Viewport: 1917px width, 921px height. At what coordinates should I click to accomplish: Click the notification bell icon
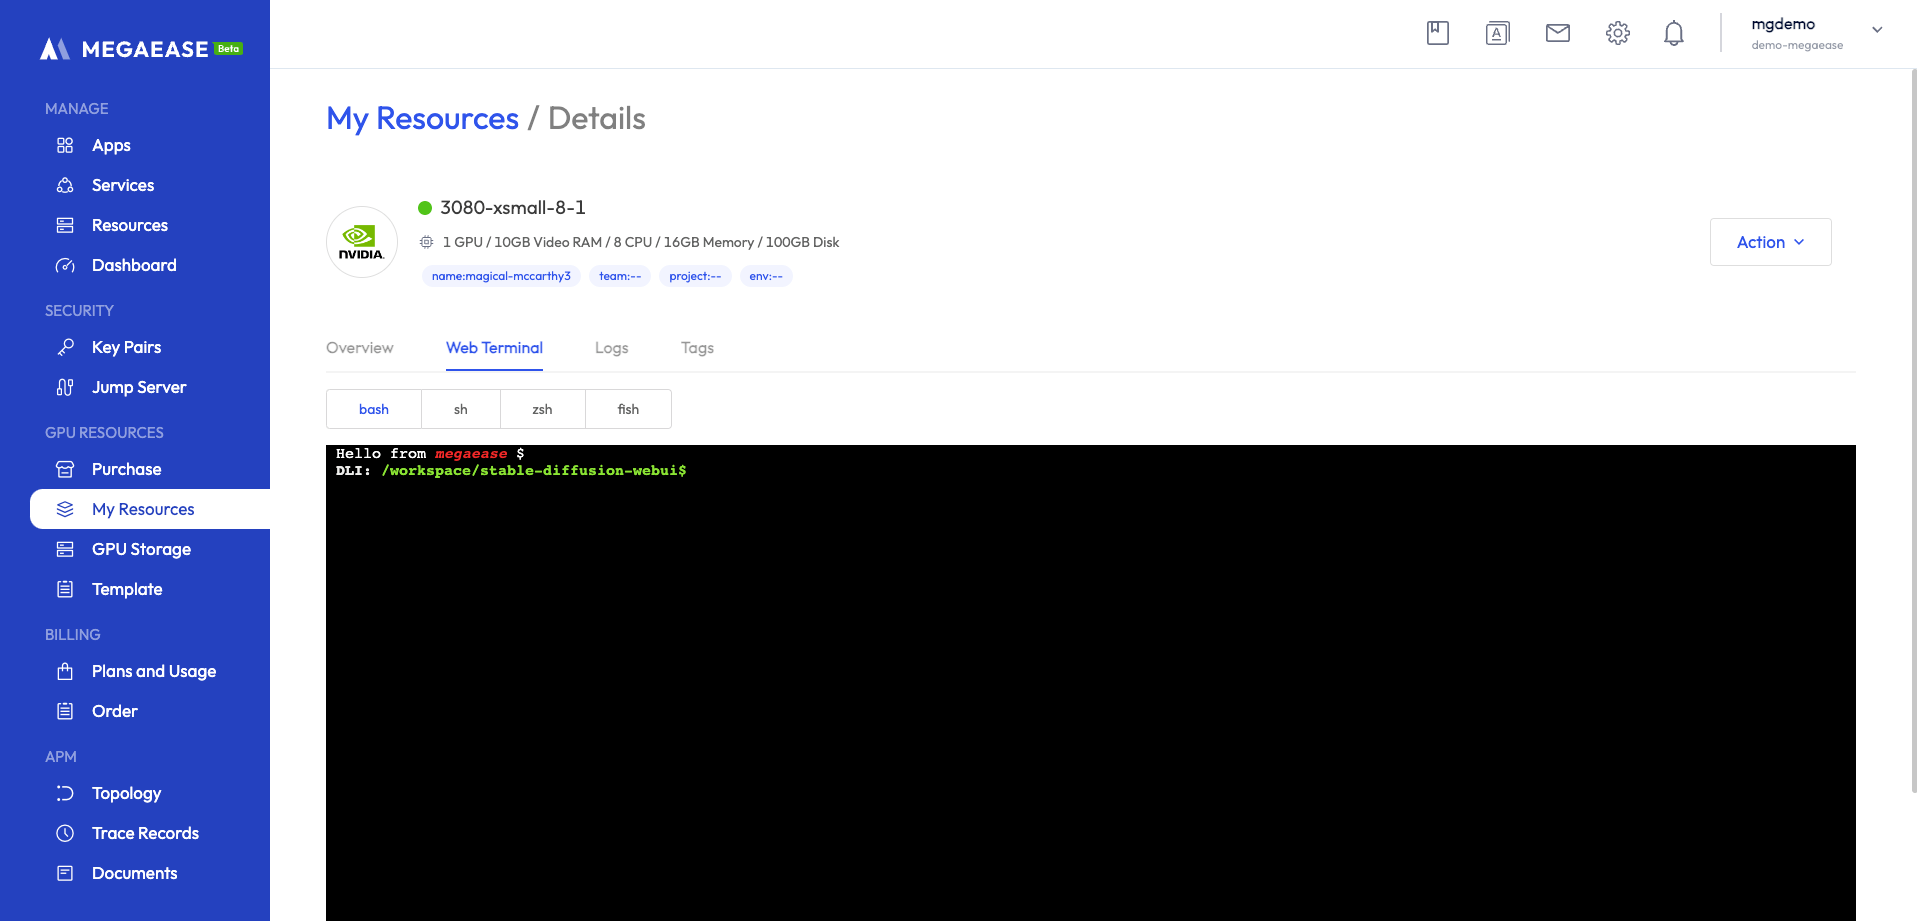pos(1673,33)
